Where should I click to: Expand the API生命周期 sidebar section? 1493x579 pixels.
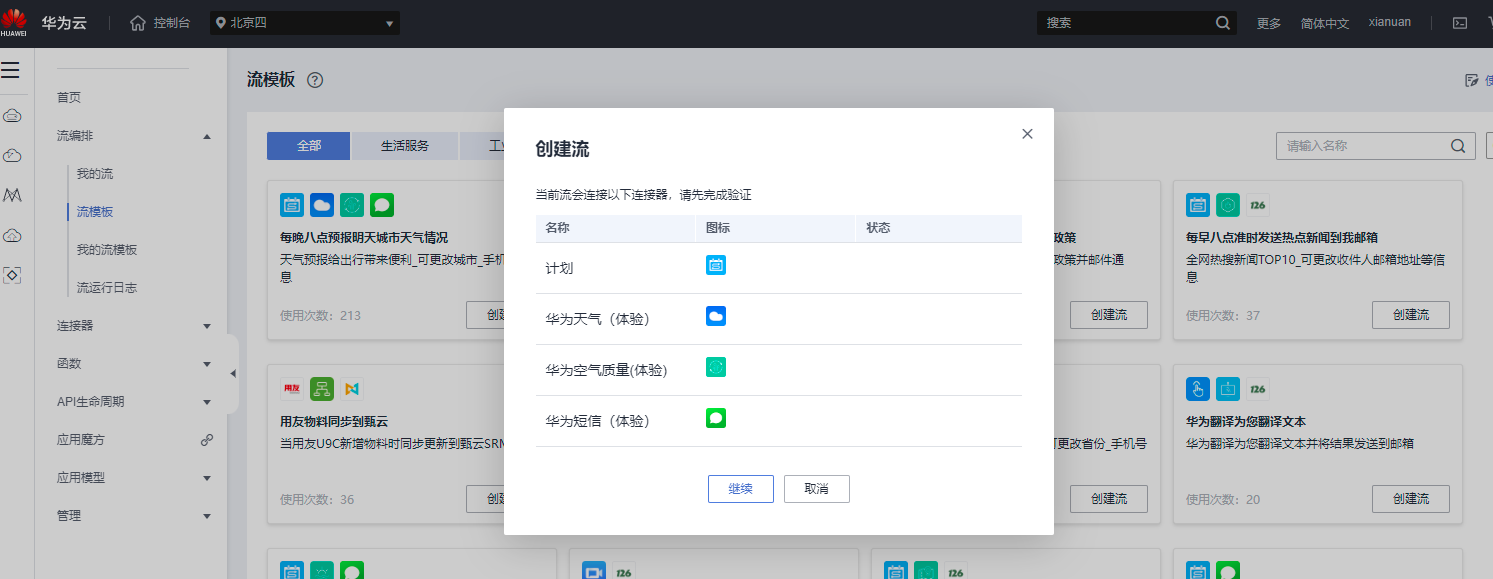coord(207,402)
